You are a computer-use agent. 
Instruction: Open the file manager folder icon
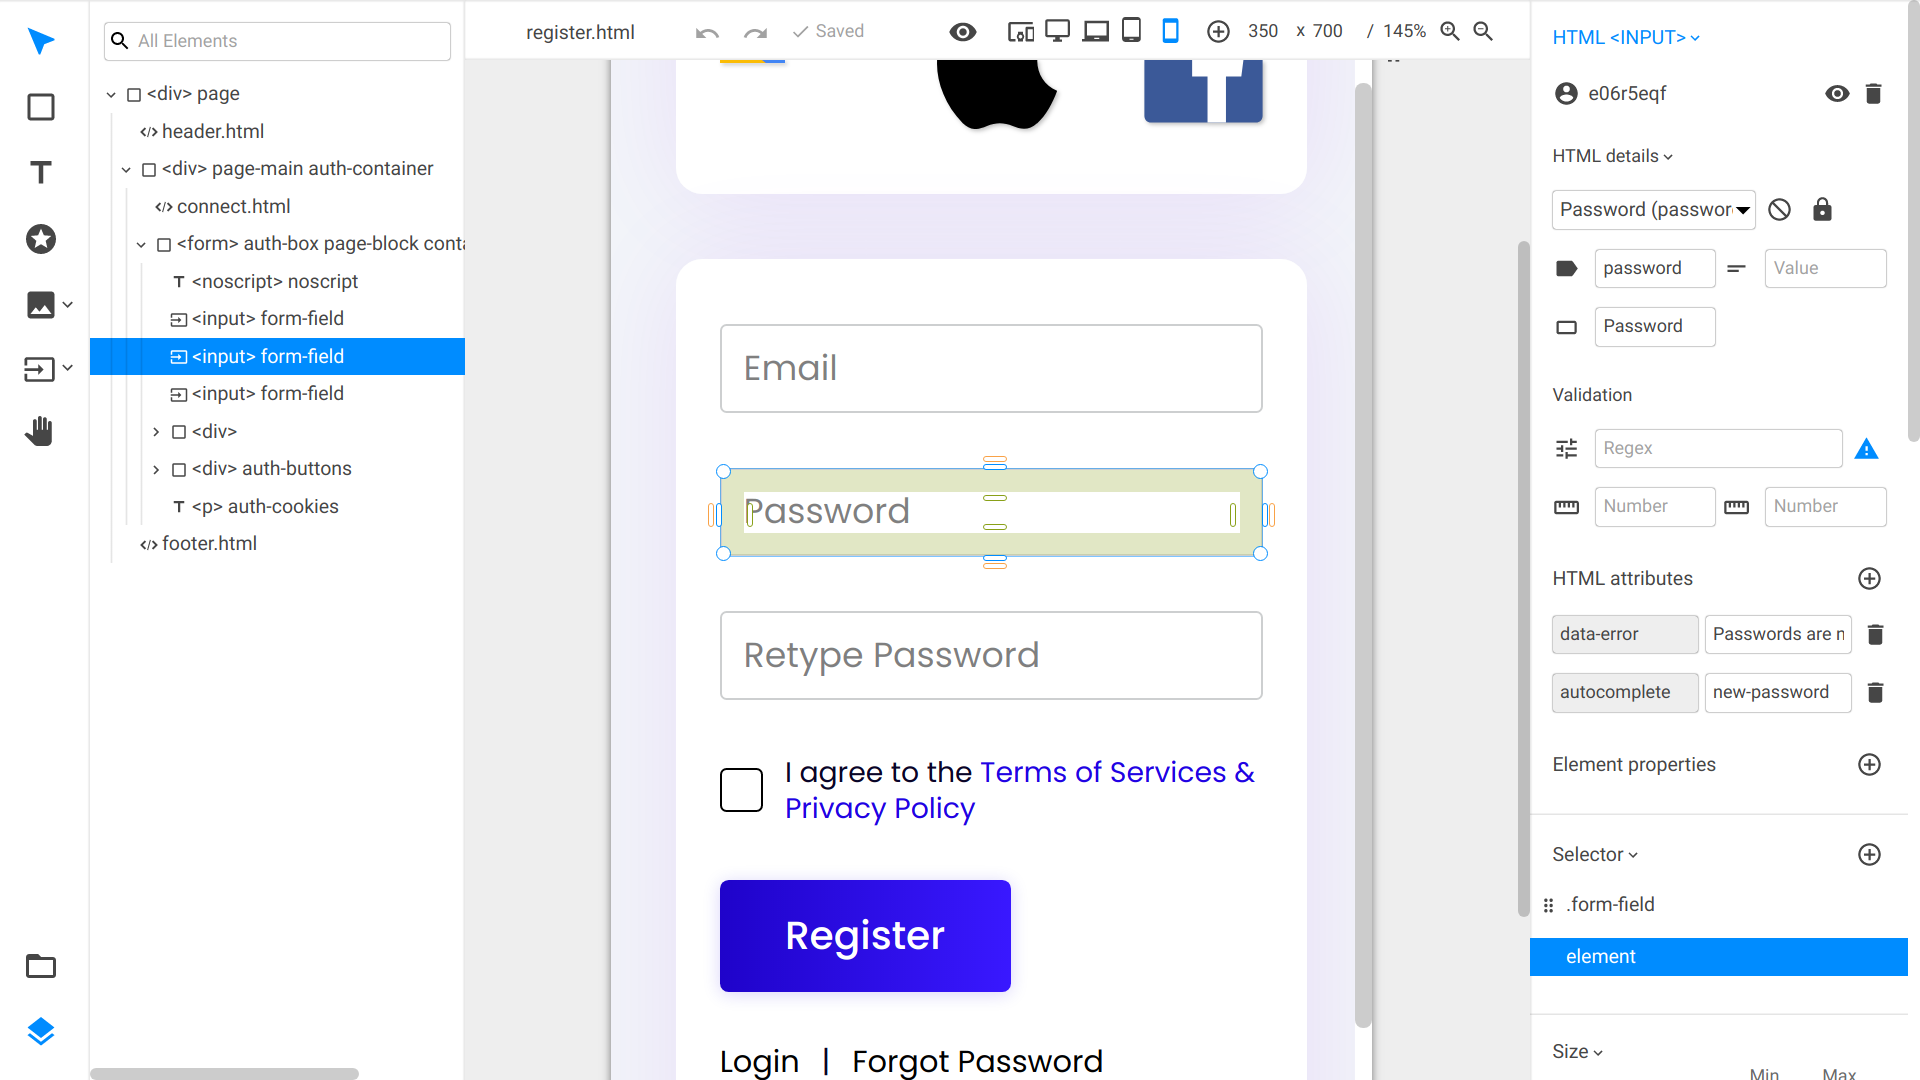[40, 966]
